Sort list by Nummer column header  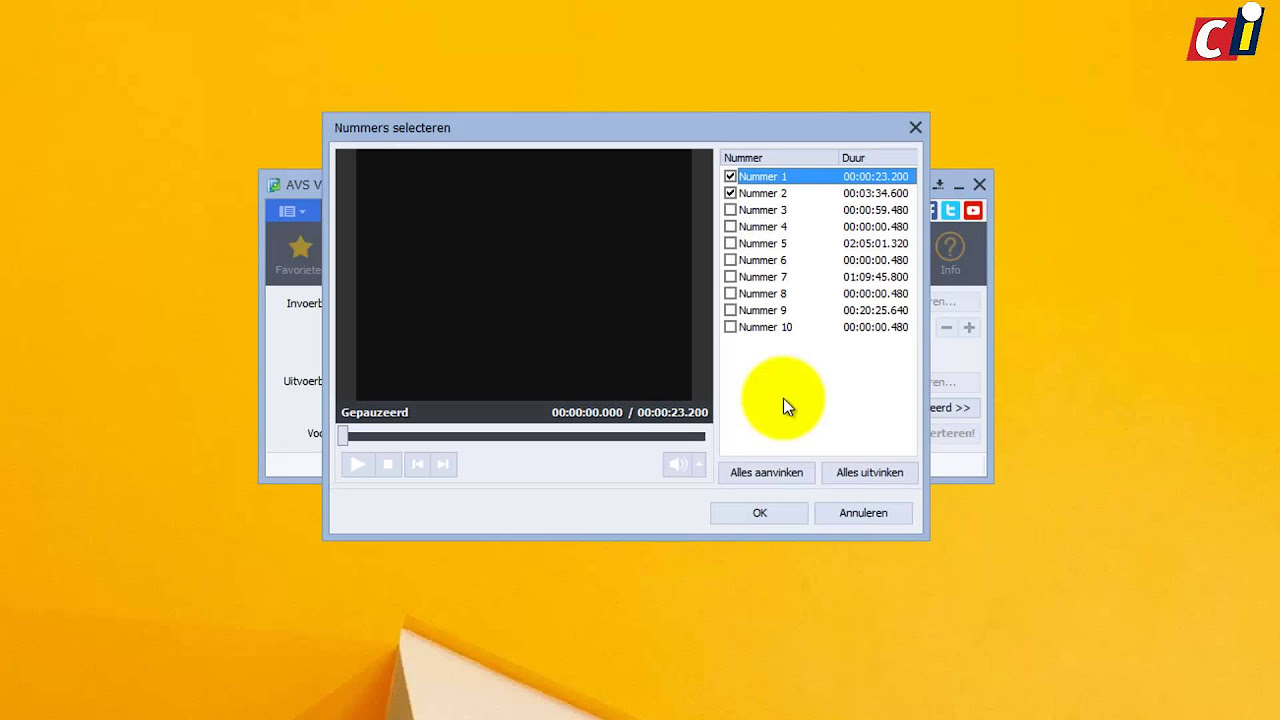[x=779, y=158]
